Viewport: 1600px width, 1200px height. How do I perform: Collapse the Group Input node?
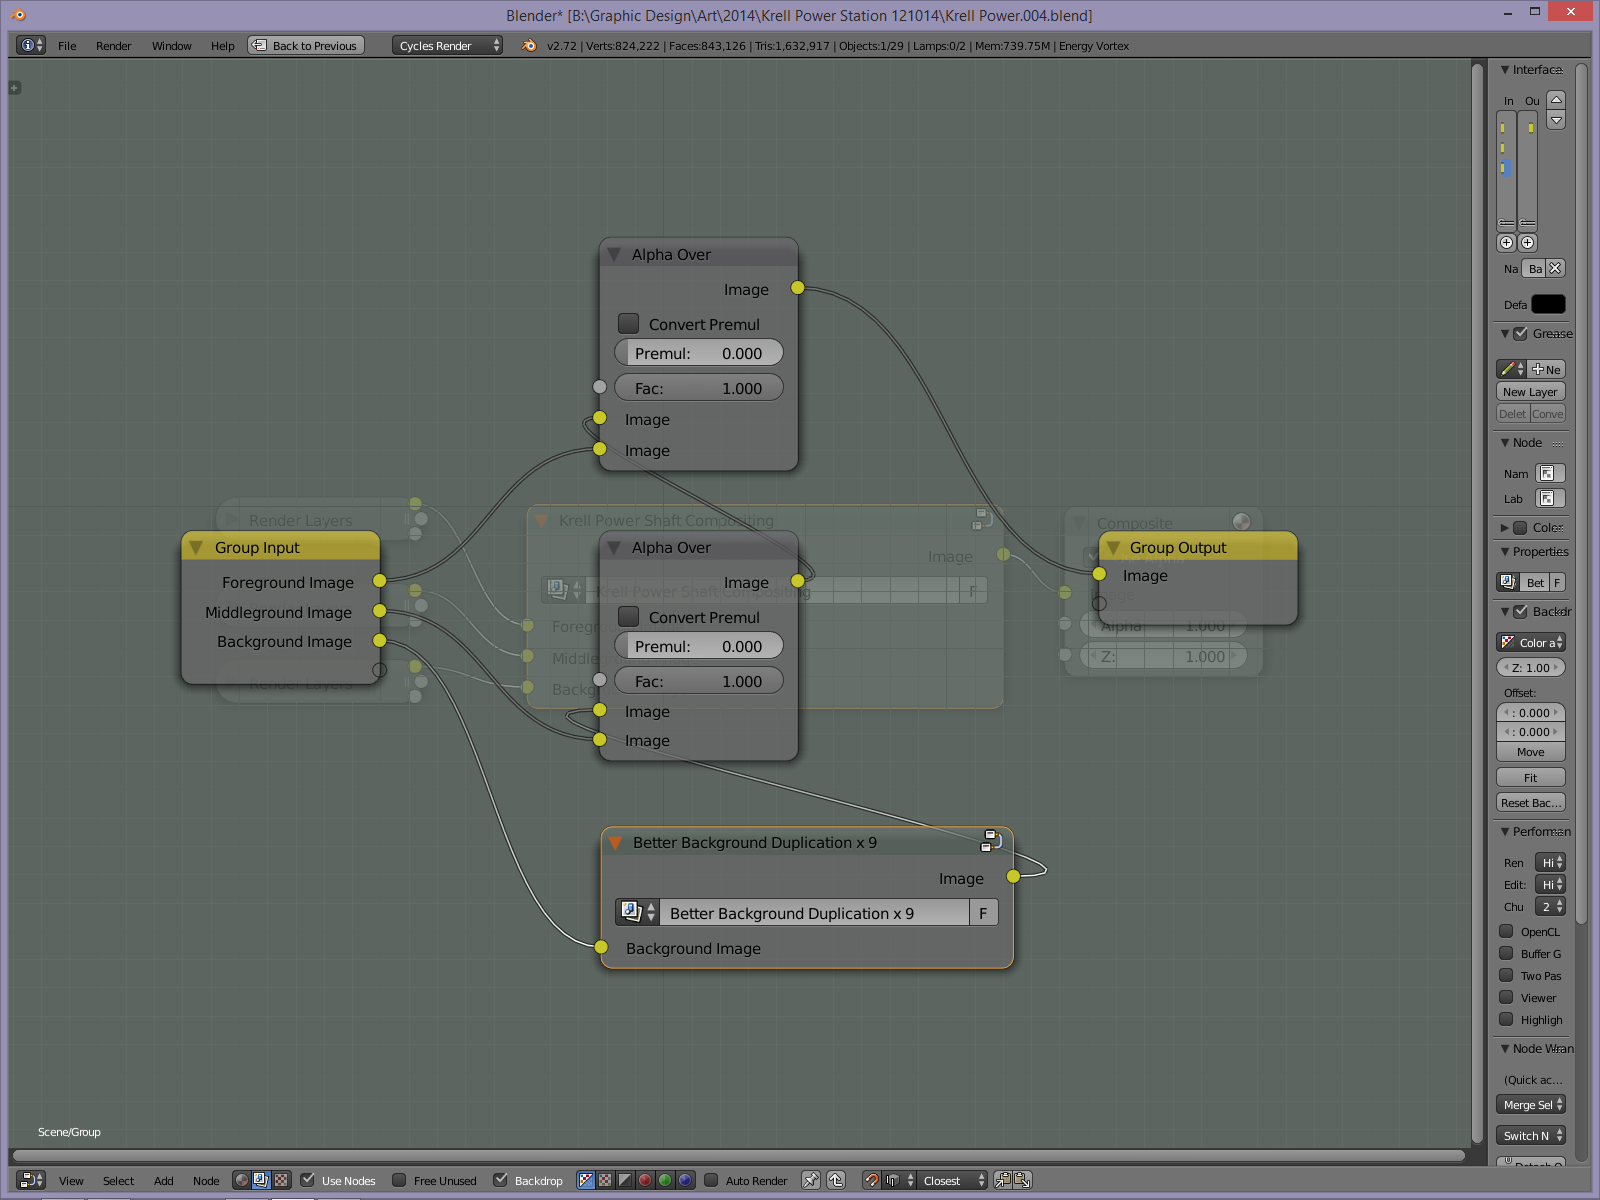[196, 547]
